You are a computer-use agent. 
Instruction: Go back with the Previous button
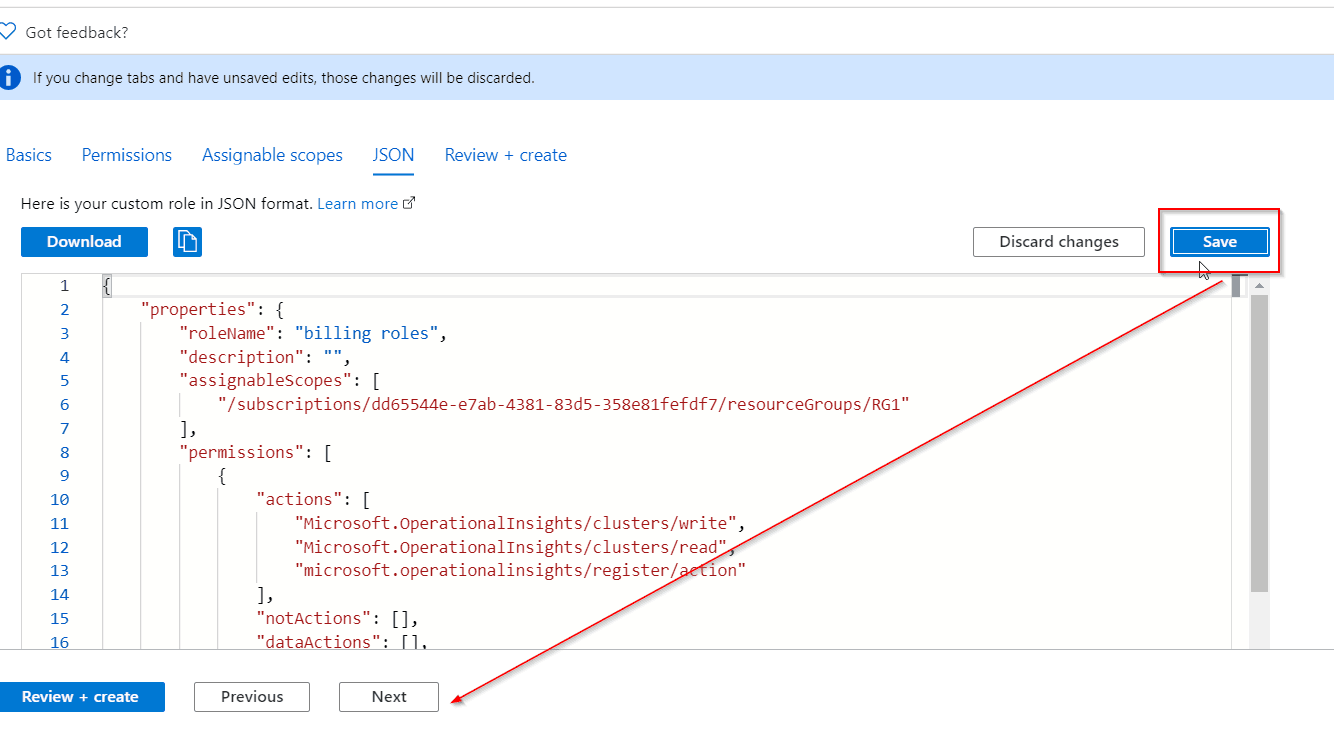[252, 697]
